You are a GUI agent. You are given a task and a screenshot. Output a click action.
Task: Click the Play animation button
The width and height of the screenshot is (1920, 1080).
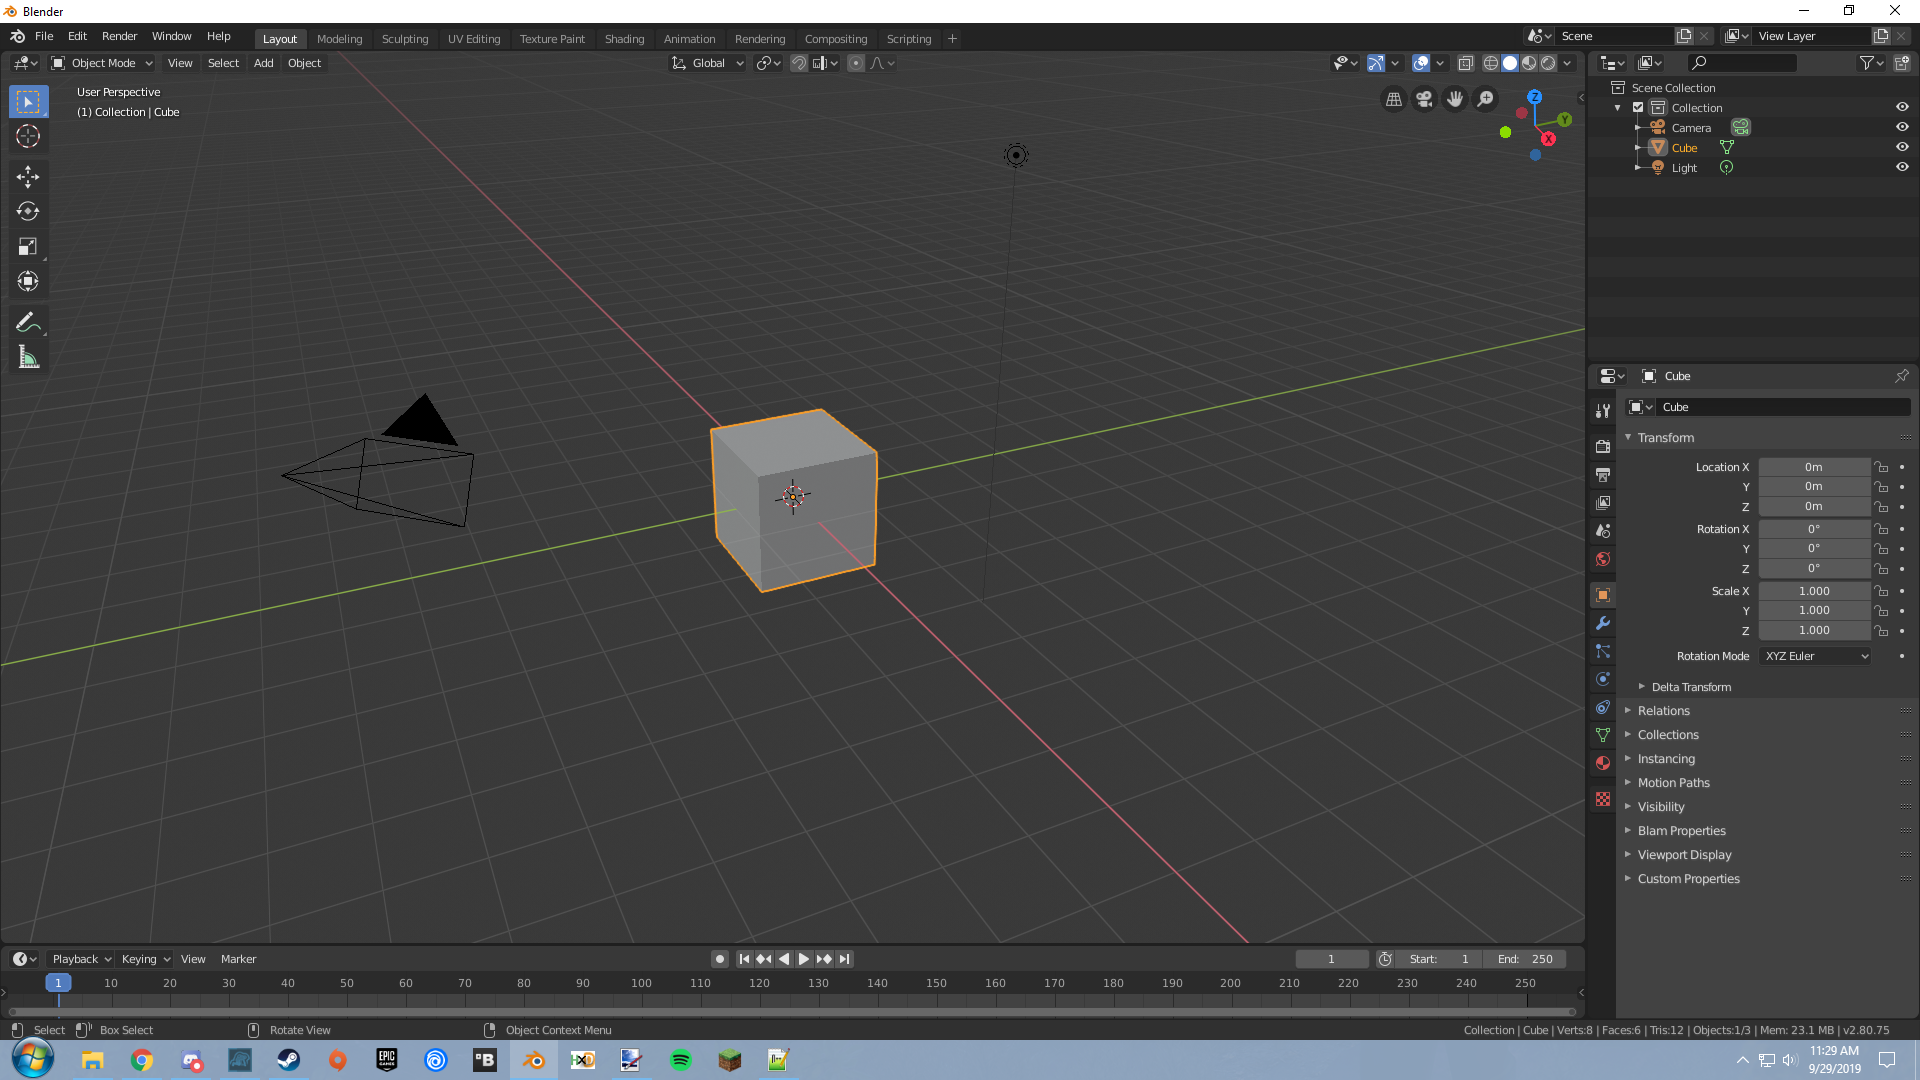click(x=803, y=959)
